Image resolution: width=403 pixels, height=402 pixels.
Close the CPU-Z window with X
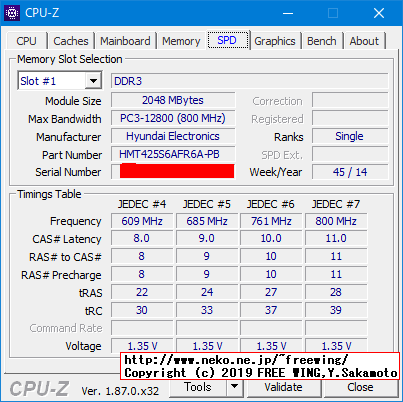click(x=379, y=13)
